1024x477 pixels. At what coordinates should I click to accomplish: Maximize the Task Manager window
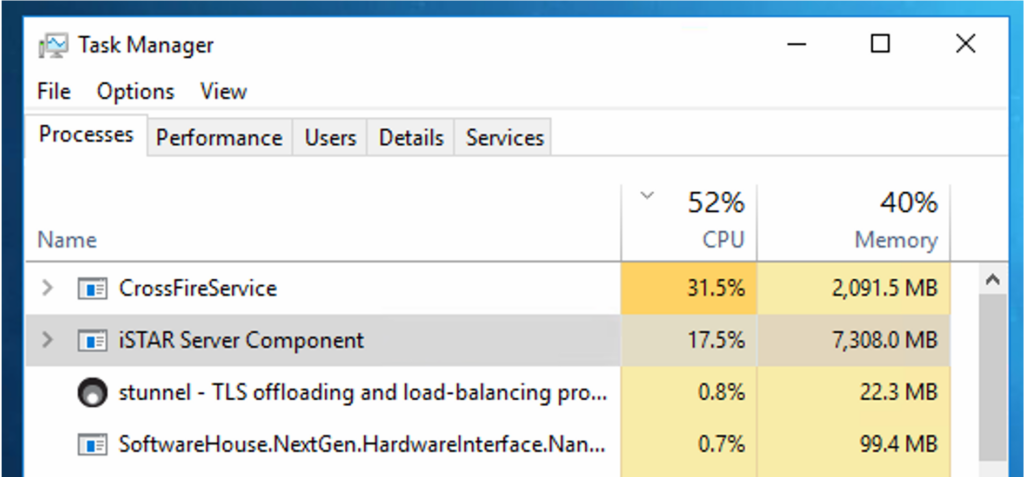tap(880, 44)
